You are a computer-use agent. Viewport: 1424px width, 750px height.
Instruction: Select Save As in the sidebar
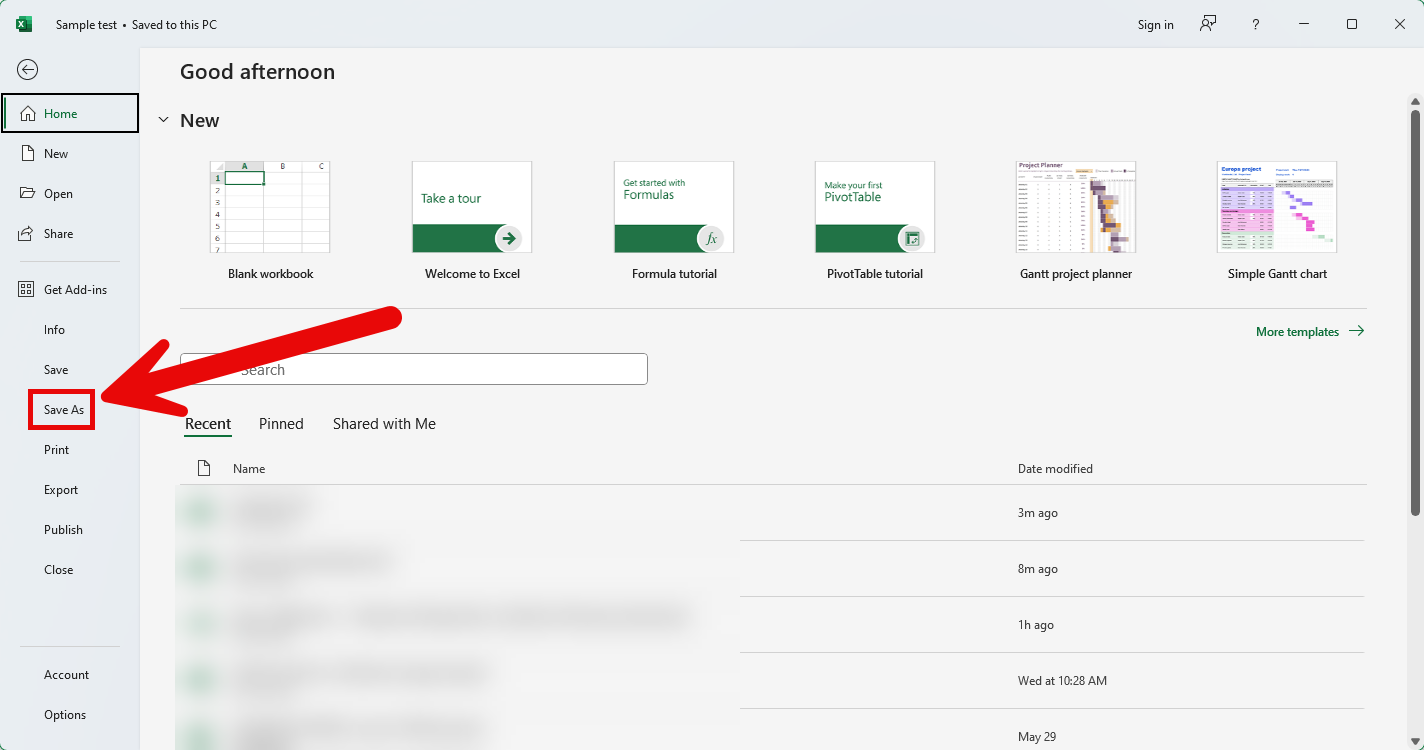pyautogui.click(x=63, y=410)
